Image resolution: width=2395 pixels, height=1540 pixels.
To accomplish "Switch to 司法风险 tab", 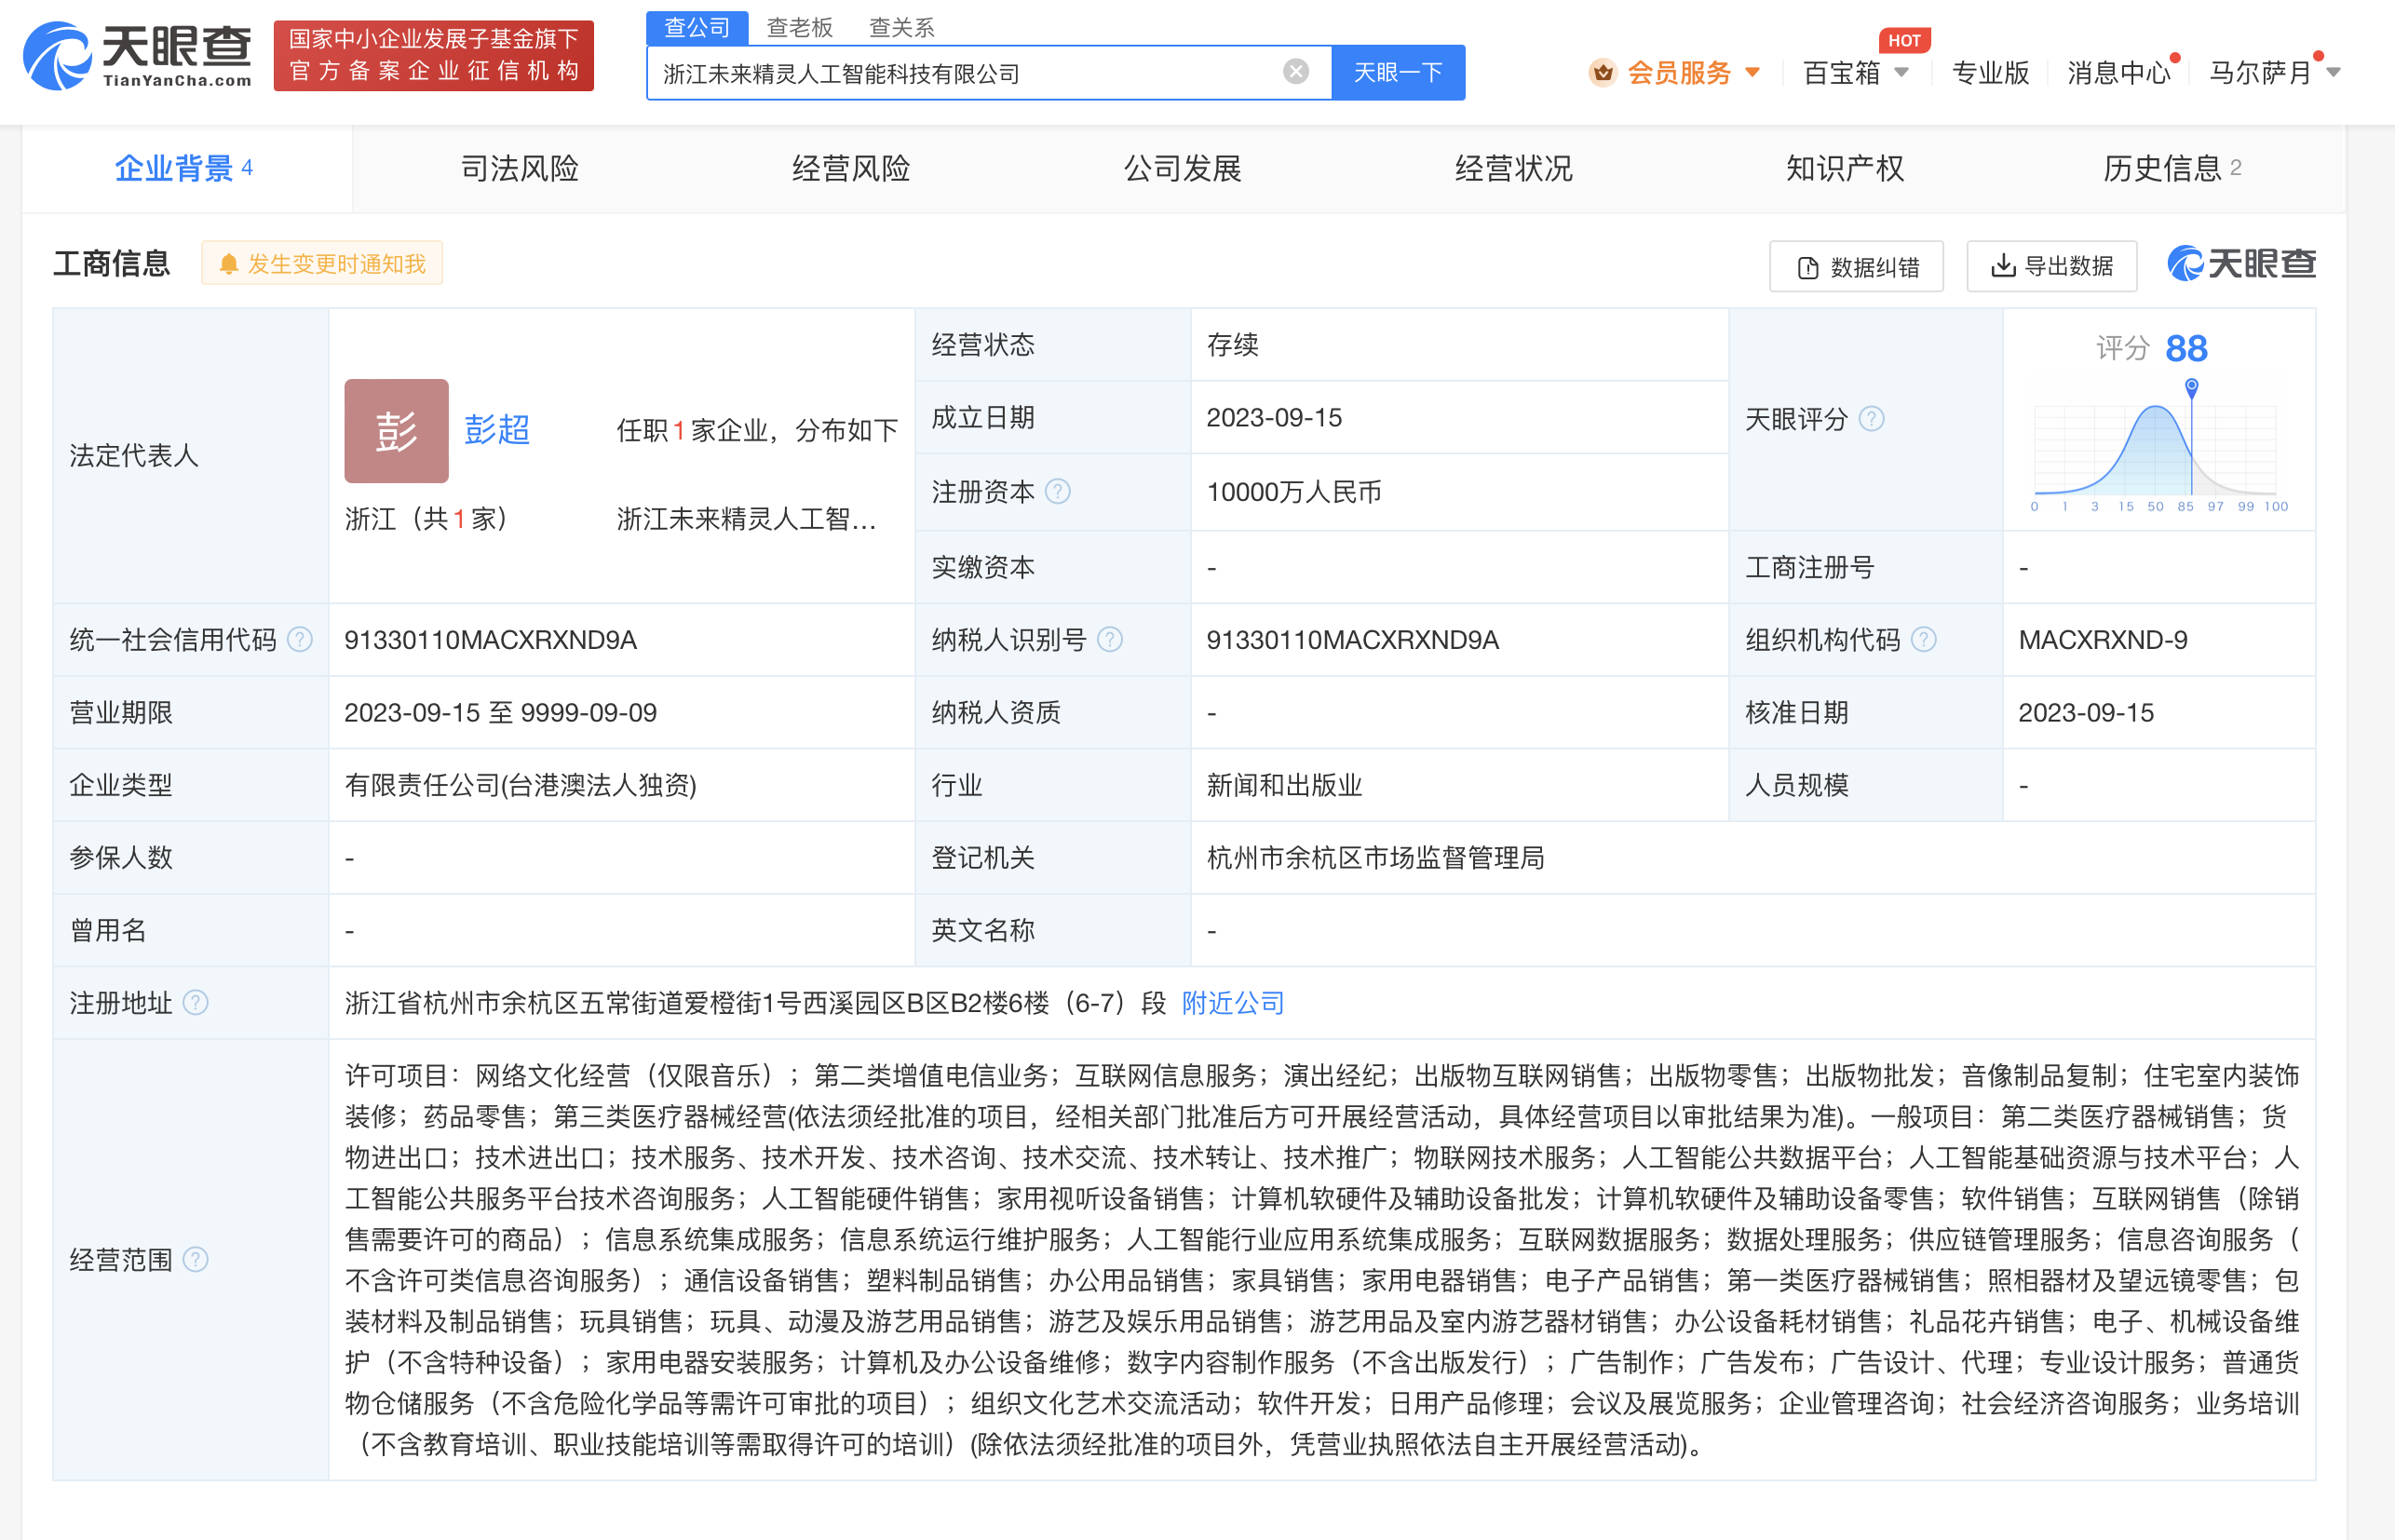I will (x=519, y=168).
